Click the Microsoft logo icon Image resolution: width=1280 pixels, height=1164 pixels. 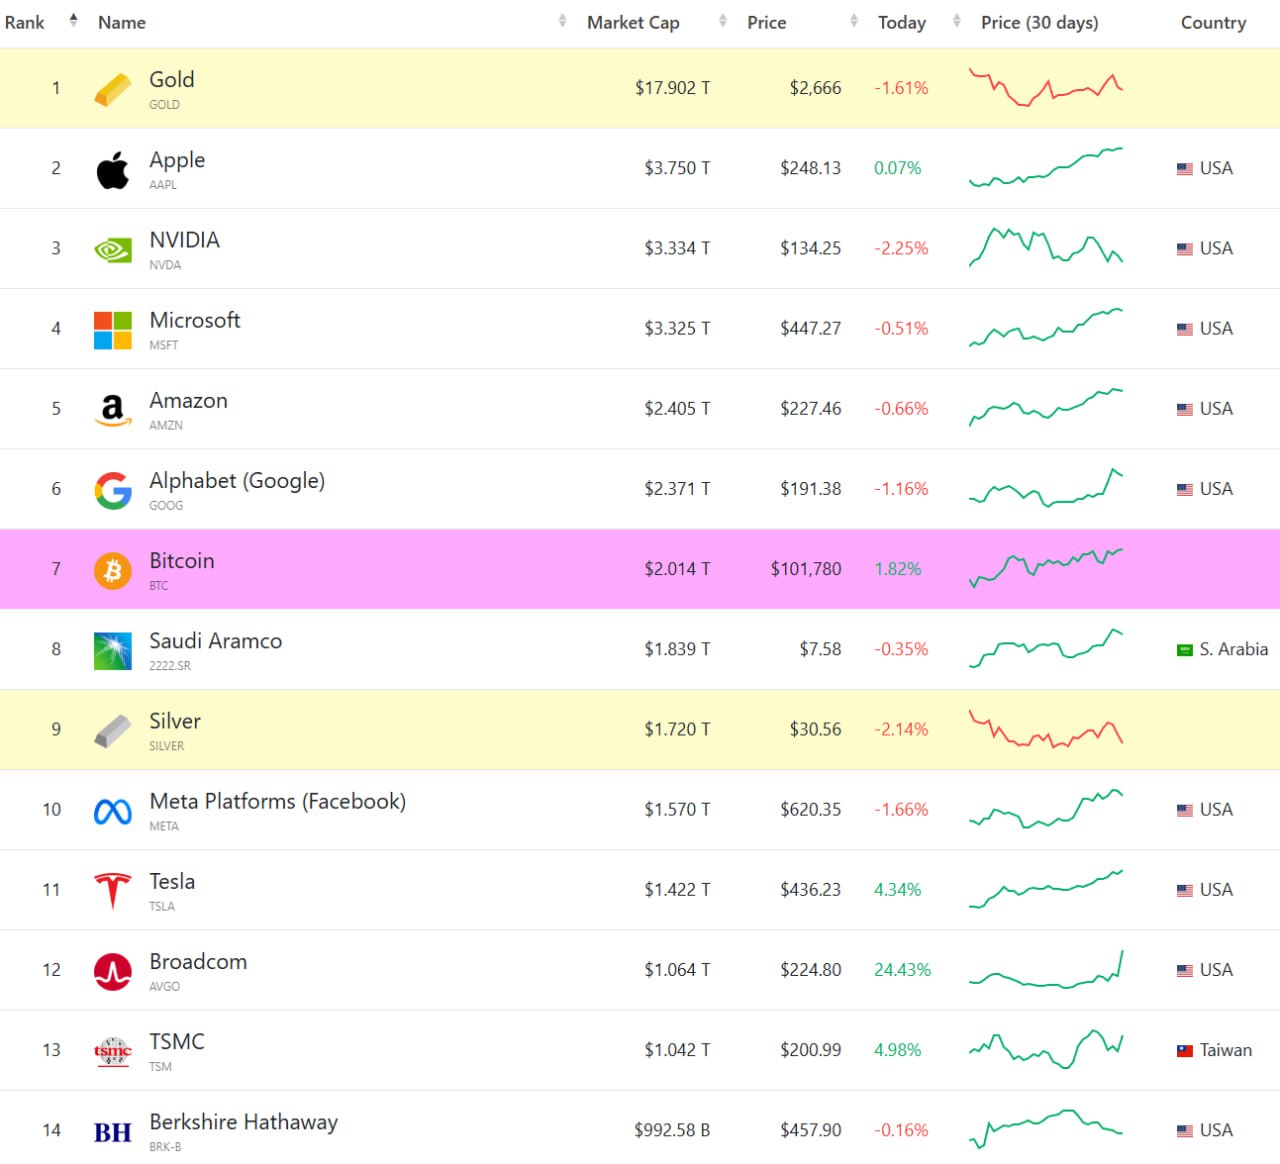113,330
